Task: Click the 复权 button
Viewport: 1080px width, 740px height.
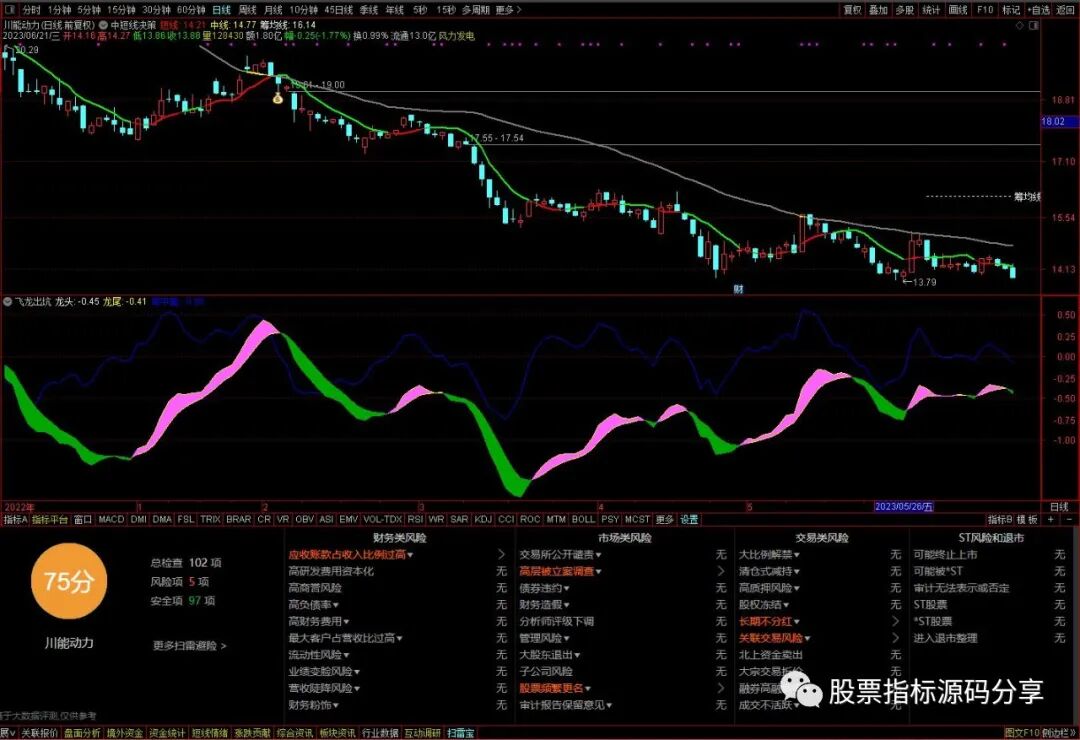Action: [853, 10]
